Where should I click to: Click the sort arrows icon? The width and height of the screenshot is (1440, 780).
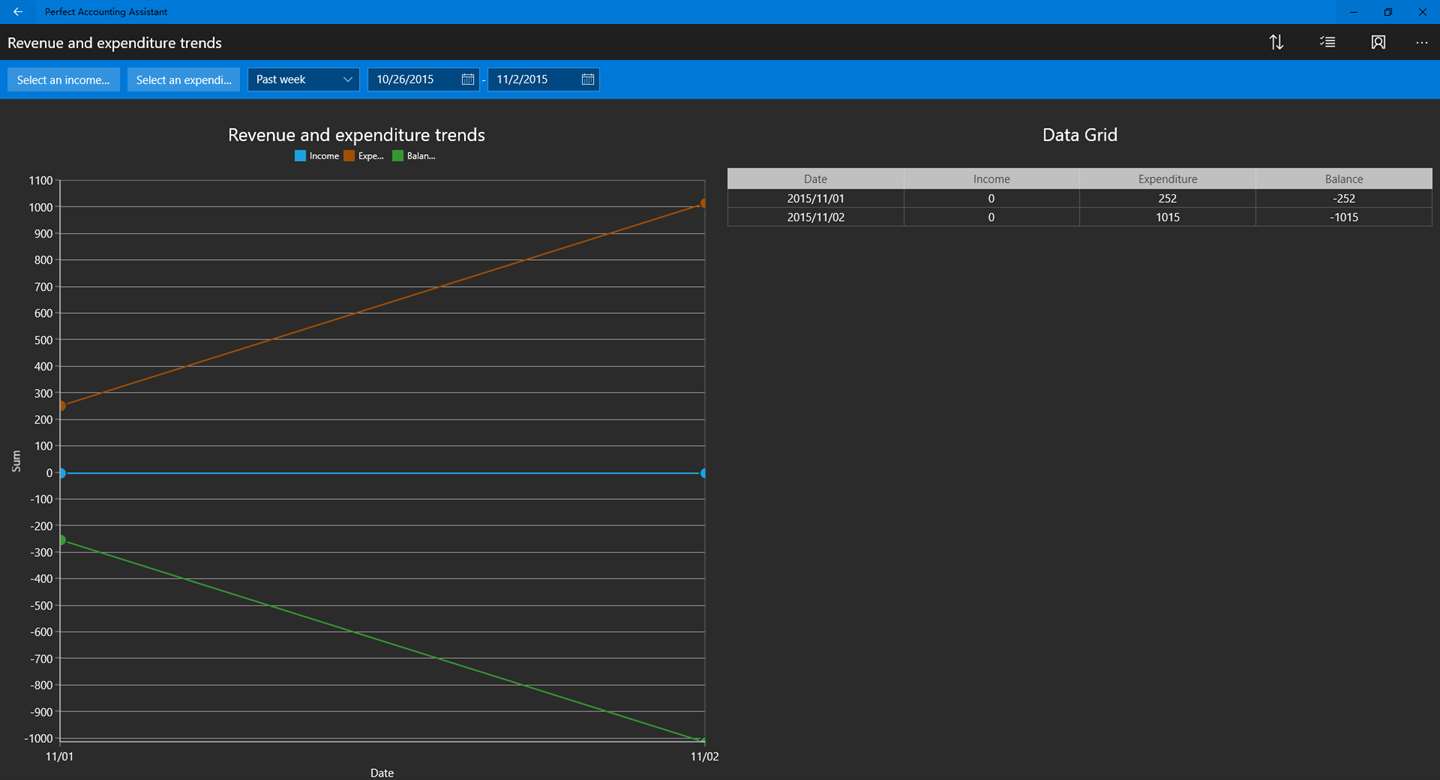(1276, 42)
